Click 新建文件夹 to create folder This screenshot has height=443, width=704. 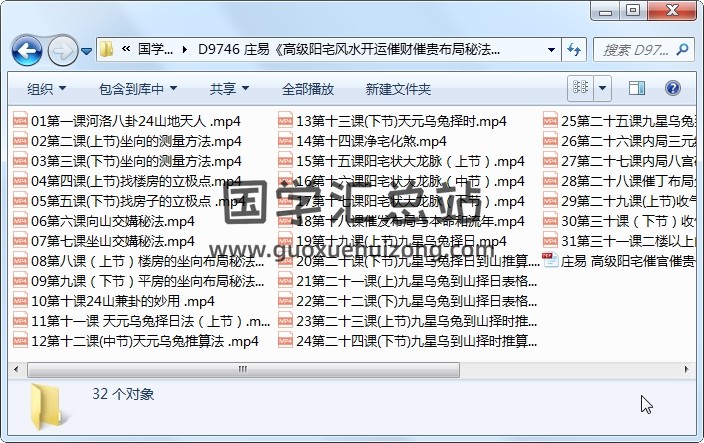[398, 89]
